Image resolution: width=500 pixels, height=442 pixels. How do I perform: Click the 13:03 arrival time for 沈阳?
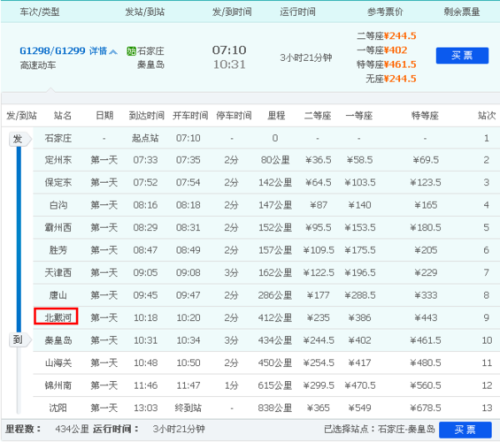146,408
